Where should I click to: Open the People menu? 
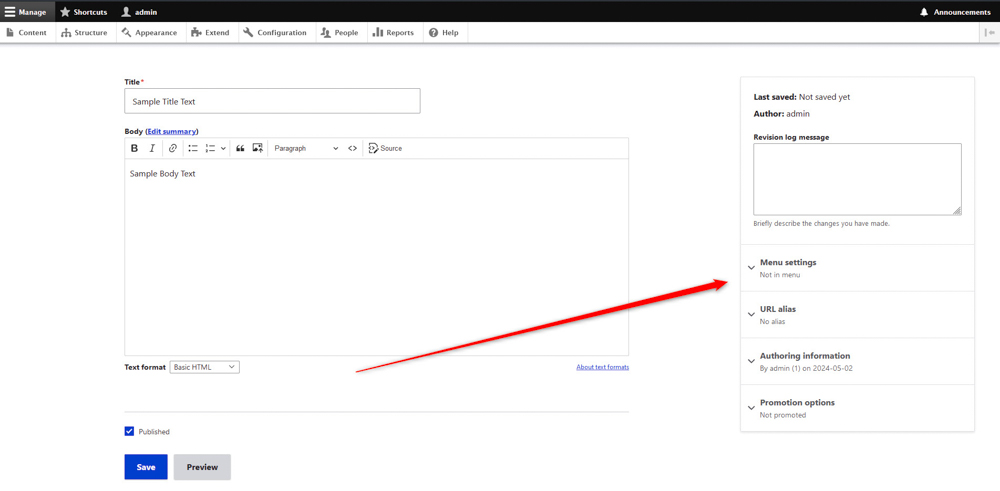(x=340, y=33)
